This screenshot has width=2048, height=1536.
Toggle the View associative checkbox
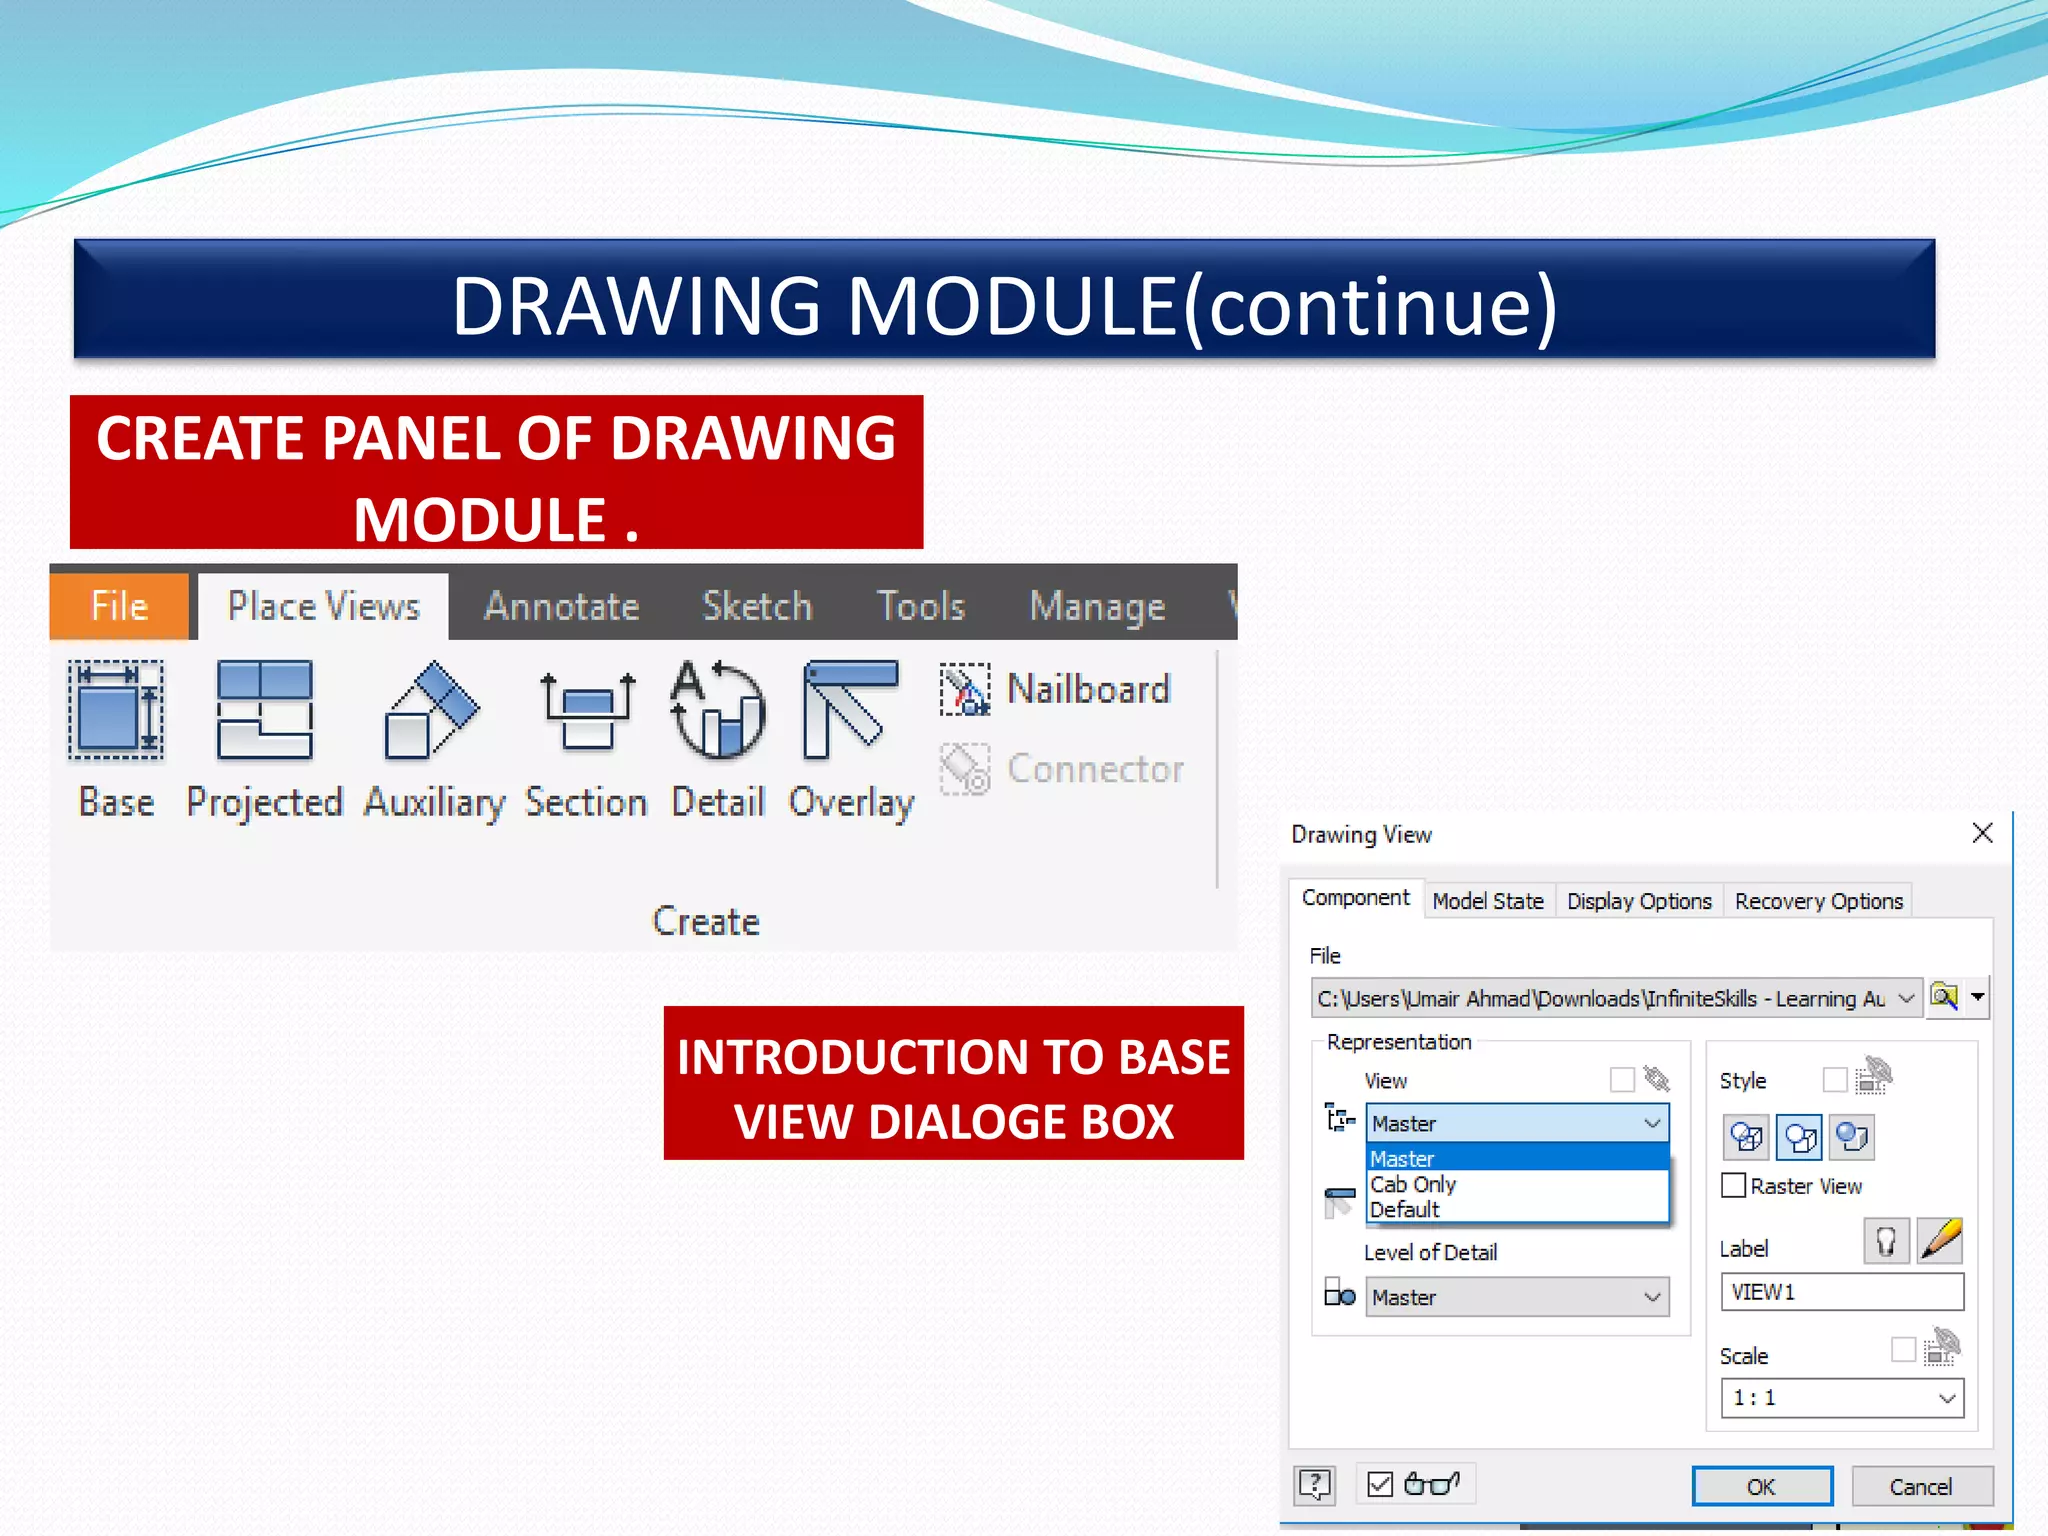[1622, 1080]
